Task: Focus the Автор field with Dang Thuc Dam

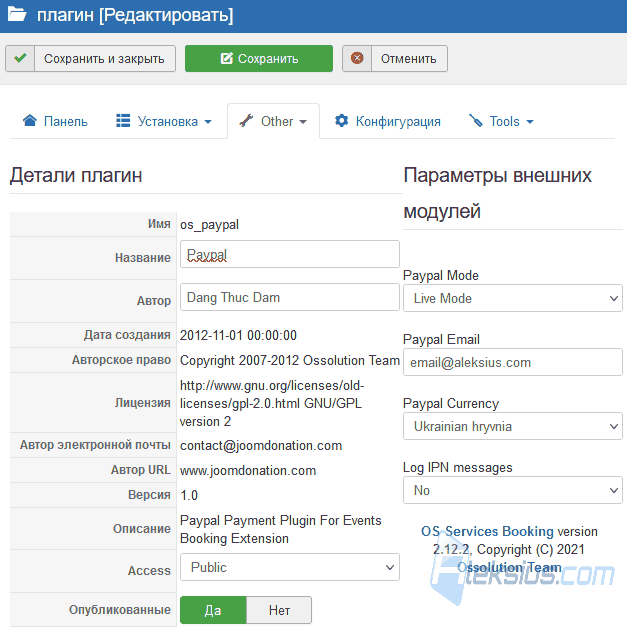Action: point(290,297)
